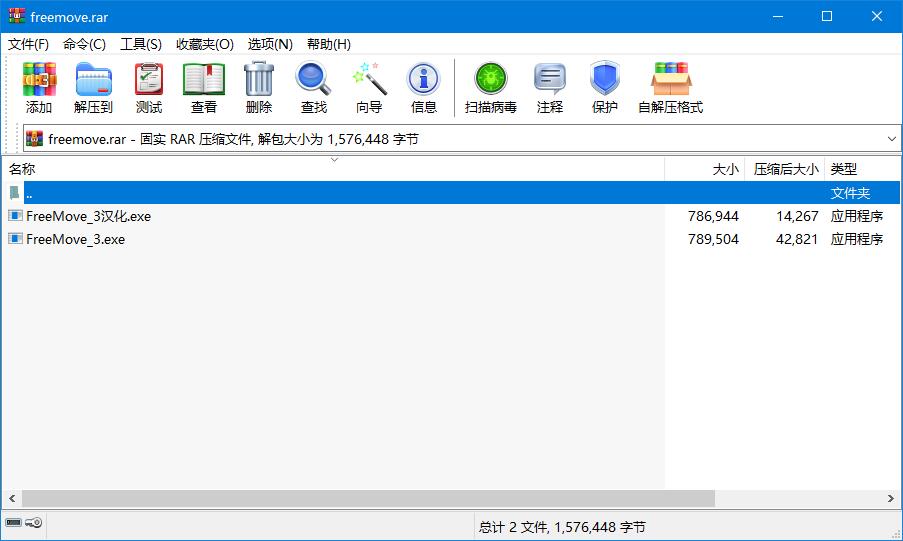The height and width of the screenshot is (541, 903).
Task: Click the scrollbar left arrow
Action: tap(12, 498)
